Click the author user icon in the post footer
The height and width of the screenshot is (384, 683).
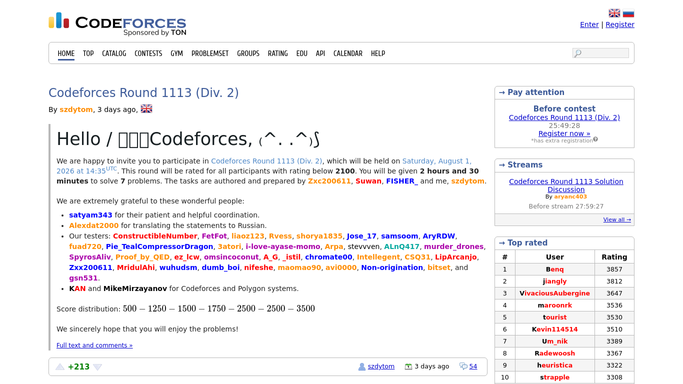[362, 367]
